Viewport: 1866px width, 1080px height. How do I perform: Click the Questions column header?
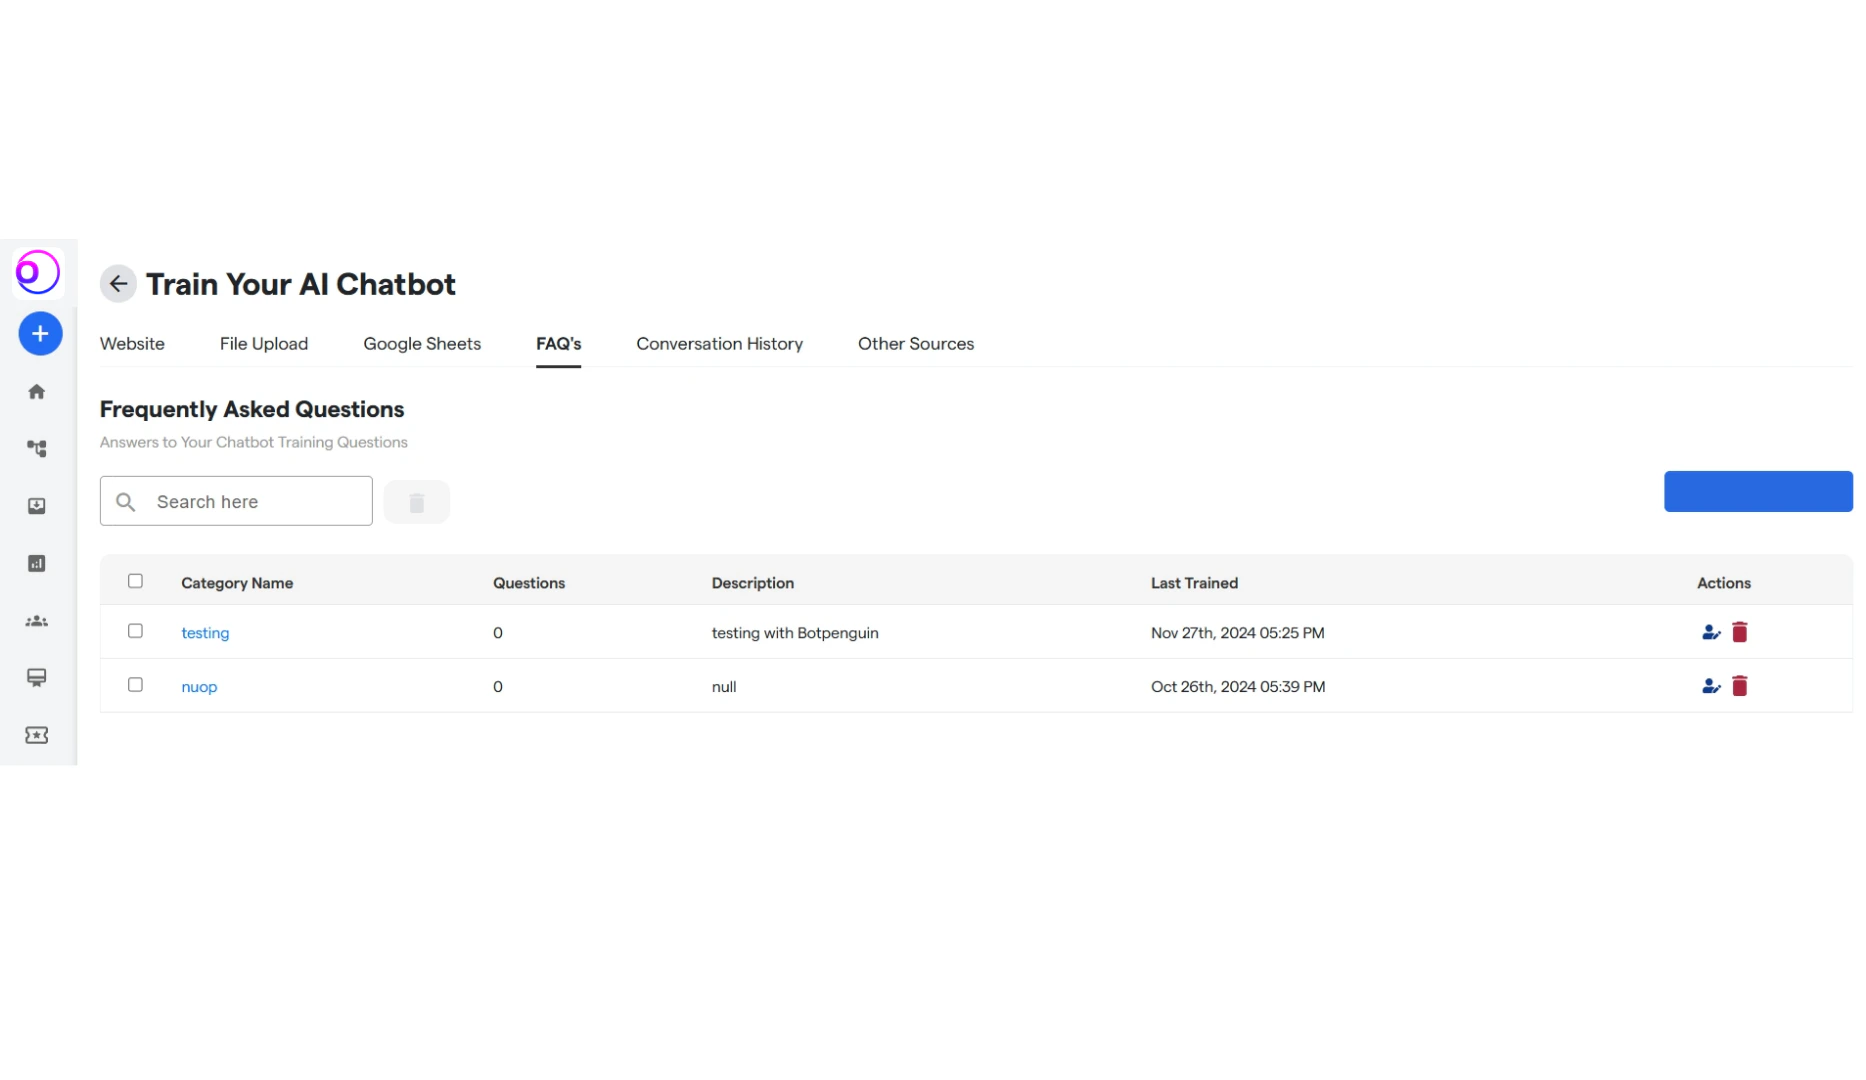(529, 583)
